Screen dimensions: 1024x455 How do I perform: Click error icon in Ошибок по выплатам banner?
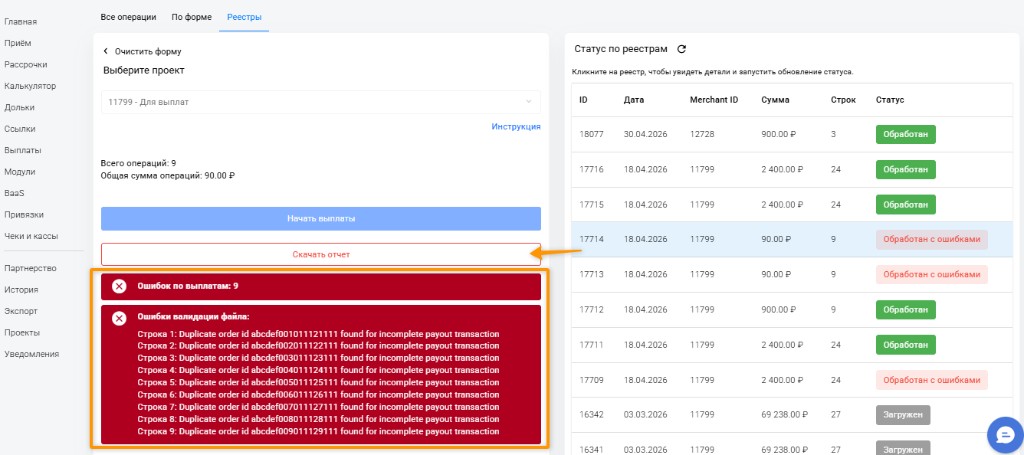pyautogui.click(x=119, y=286)
